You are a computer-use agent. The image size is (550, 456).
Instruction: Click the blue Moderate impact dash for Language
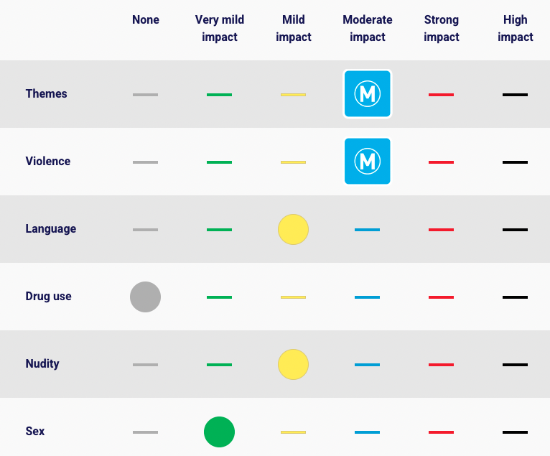pos(367,230)
